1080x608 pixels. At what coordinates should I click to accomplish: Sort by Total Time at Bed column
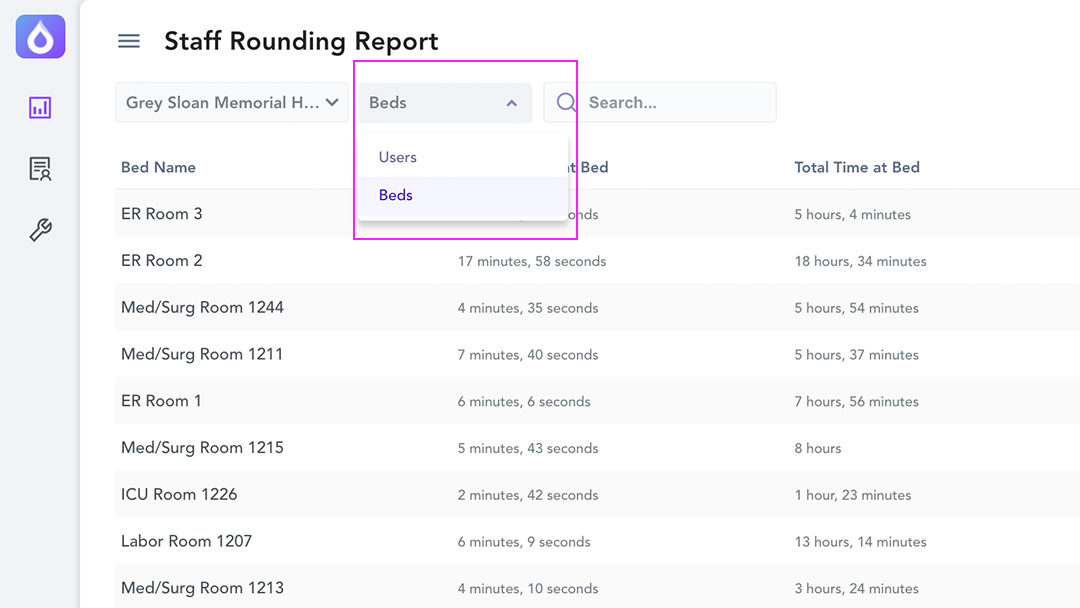pos(856,167)
